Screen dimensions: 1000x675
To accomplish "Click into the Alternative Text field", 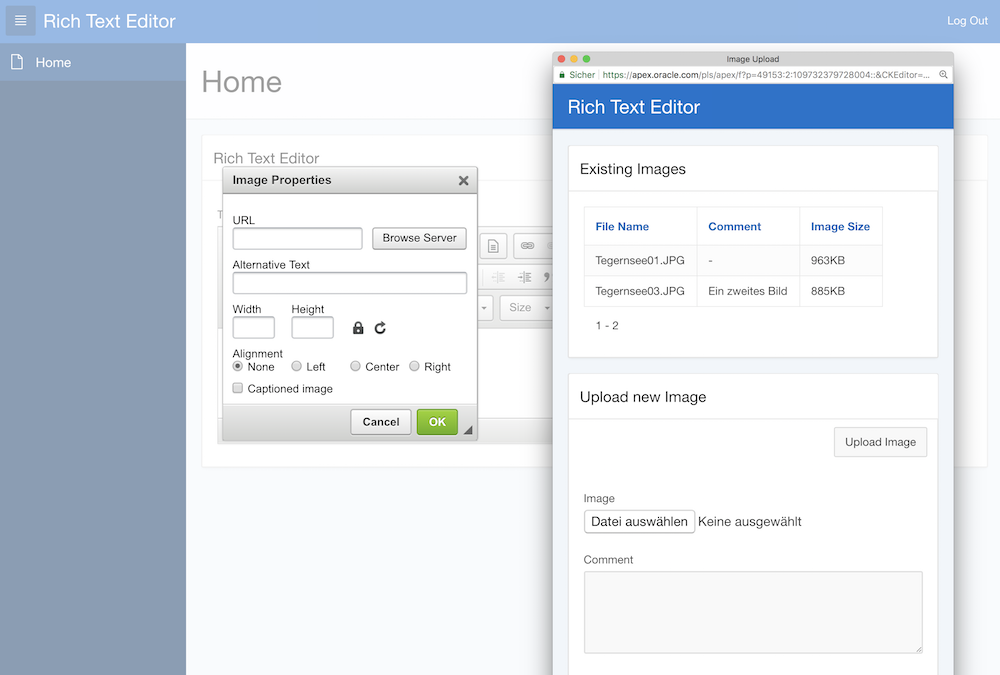I will click(x=349, y=283).
